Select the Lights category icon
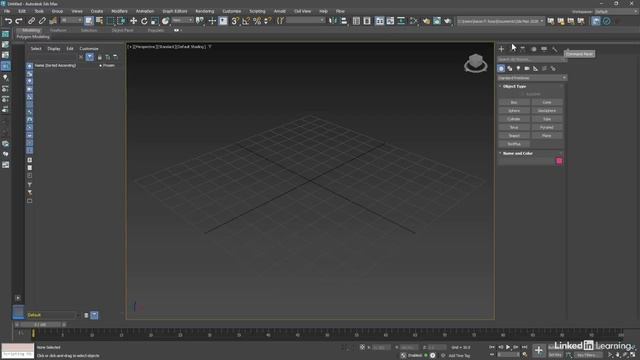Image resolution: width=640 pixels, height=360 pixels. [518, 69]
